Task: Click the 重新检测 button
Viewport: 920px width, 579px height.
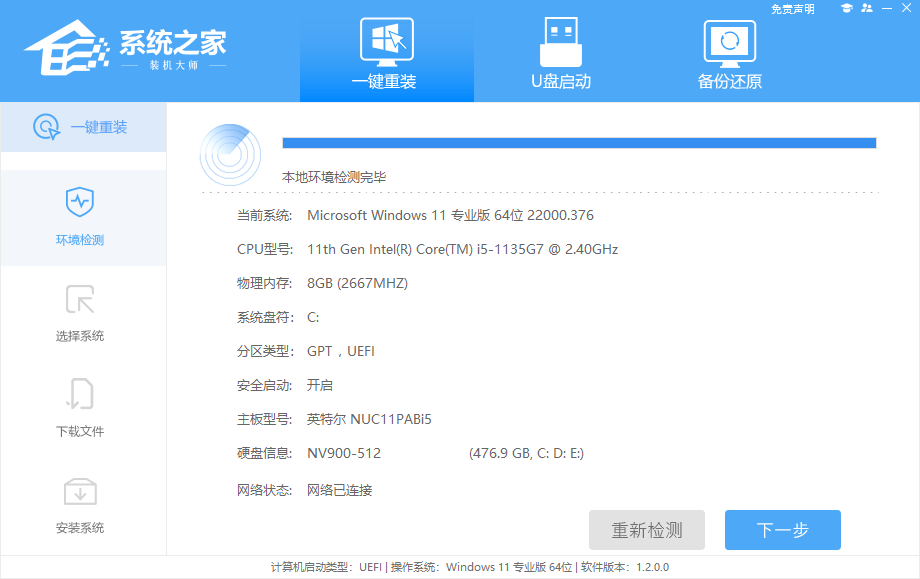Action: pos(646,530)
